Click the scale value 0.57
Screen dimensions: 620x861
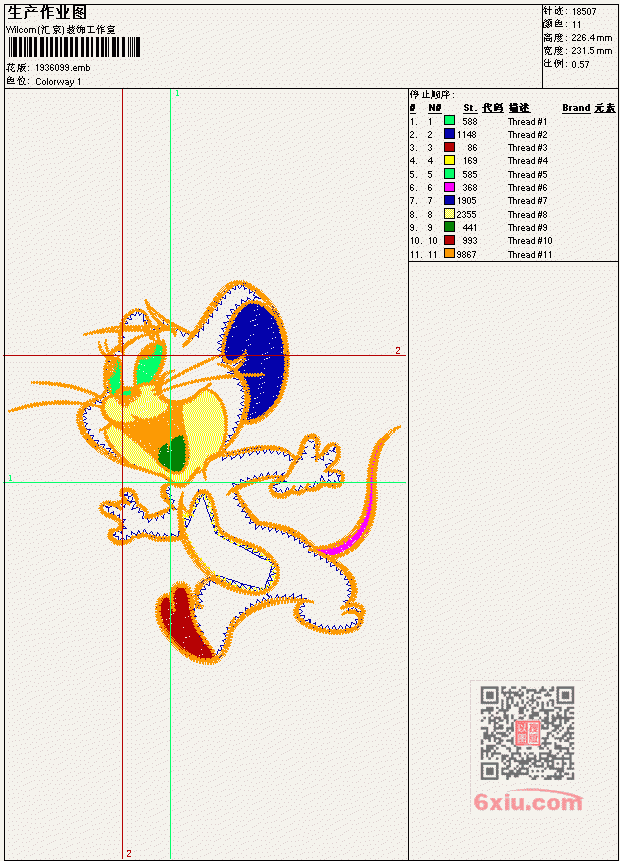coord(580,65)
